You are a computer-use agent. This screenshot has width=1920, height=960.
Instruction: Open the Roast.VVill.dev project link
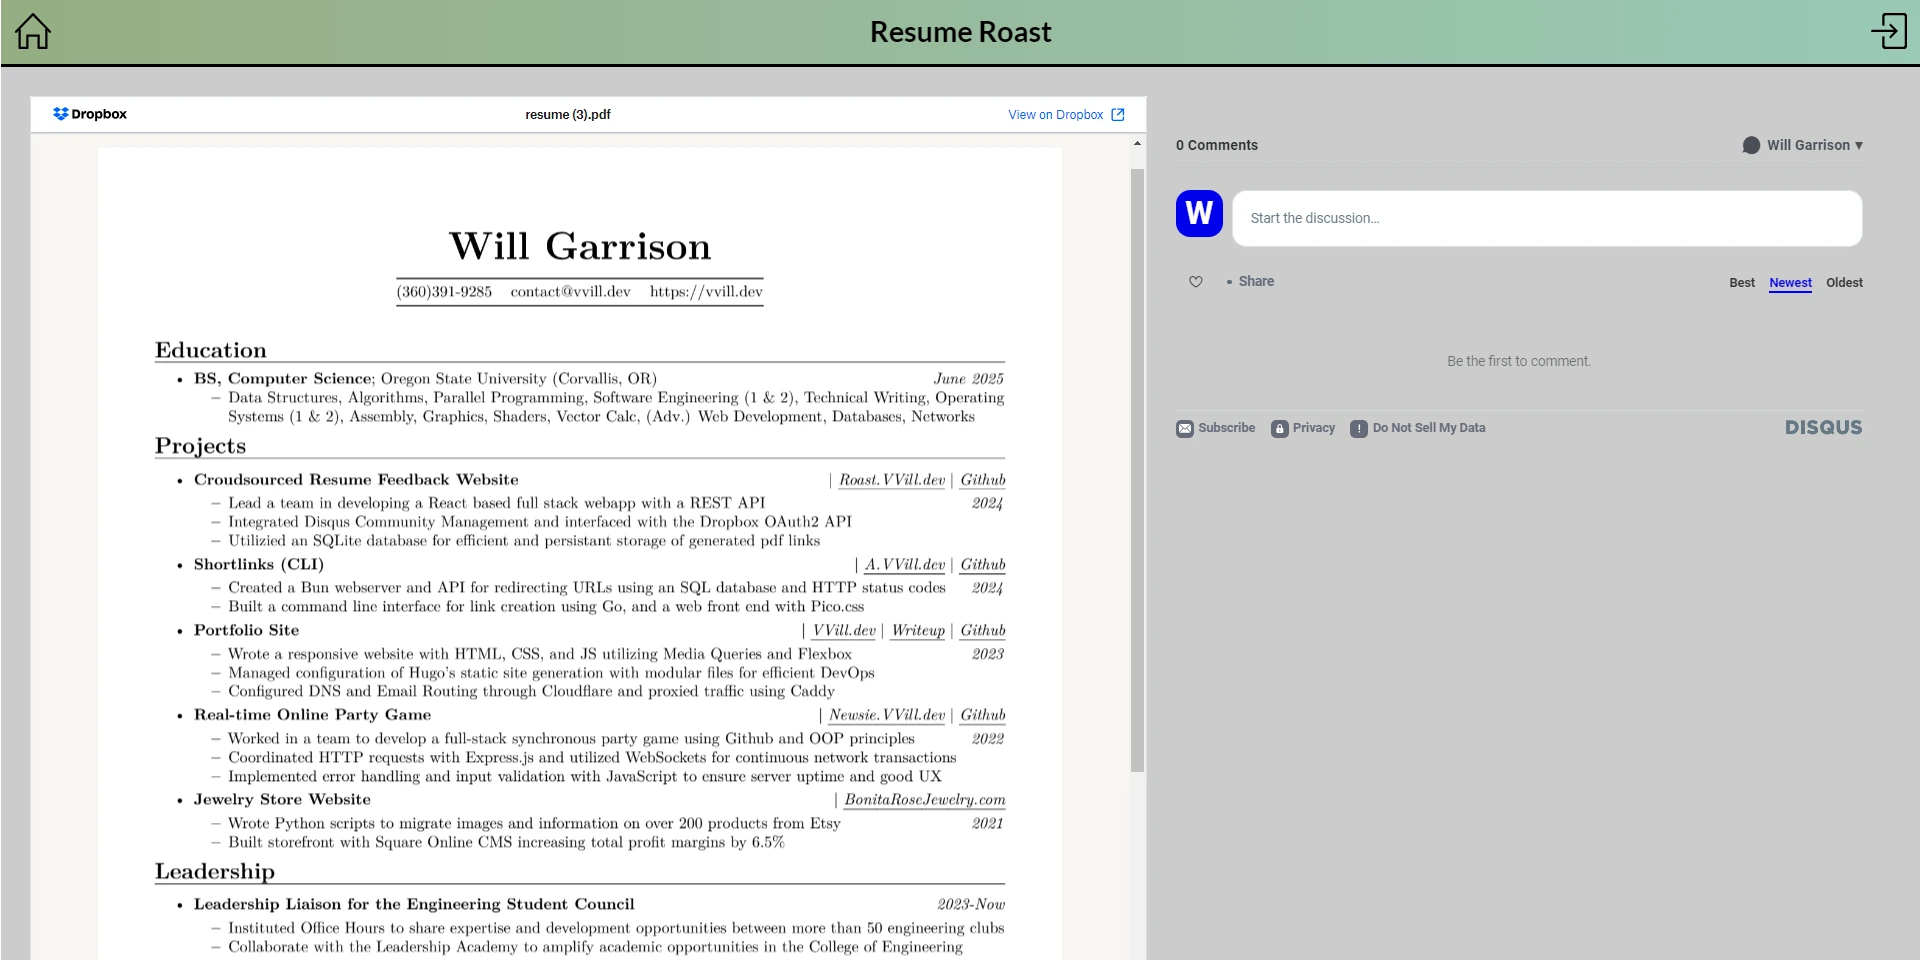pos(891,480)
